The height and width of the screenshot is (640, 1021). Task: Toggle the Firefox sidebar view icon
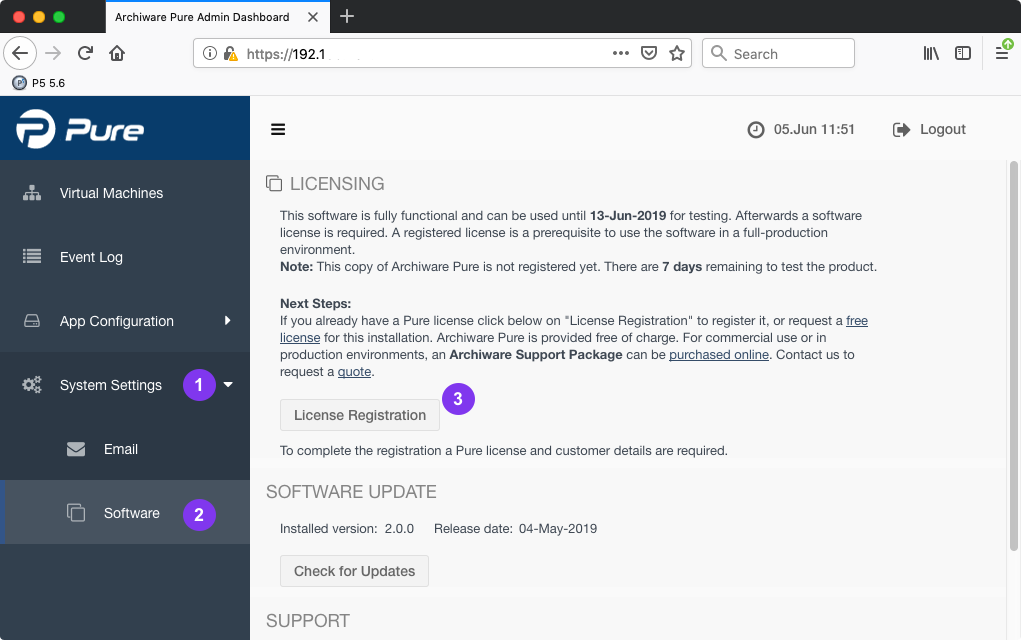[963, 54]
